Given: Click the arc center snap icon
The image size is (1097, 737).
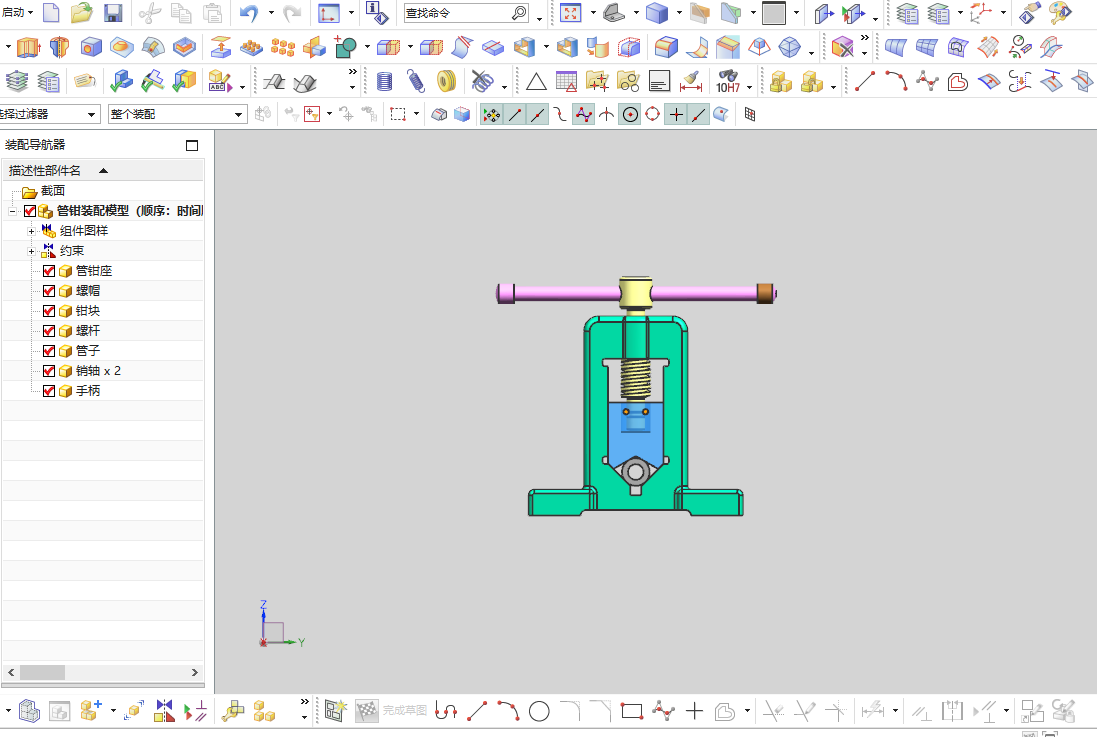Looking at the screenshot, I should tap(630, 114).
